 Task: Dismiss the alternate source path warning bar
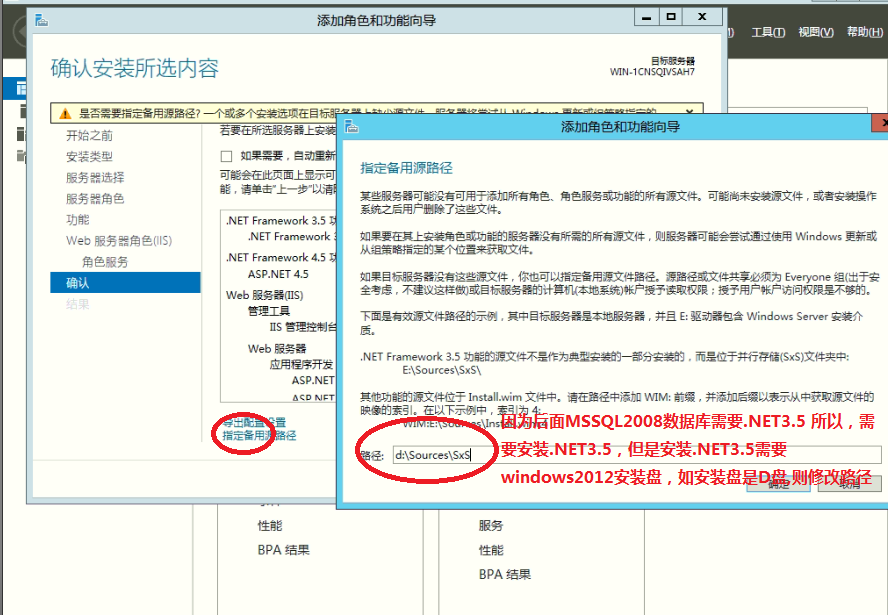click(689, 112)
